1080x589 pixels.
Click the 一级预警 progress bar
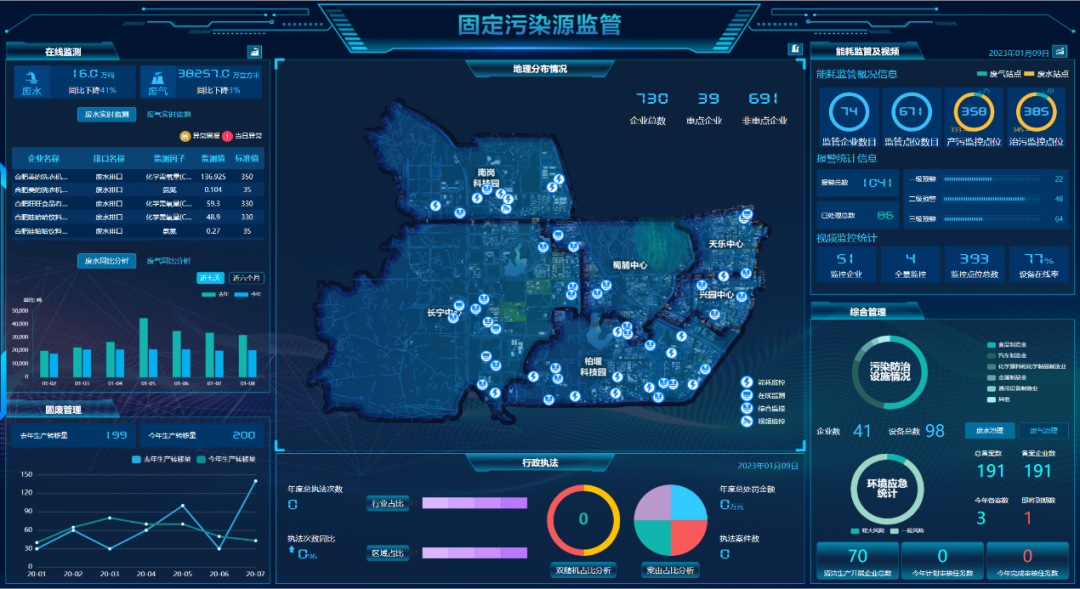pos(992,179)
